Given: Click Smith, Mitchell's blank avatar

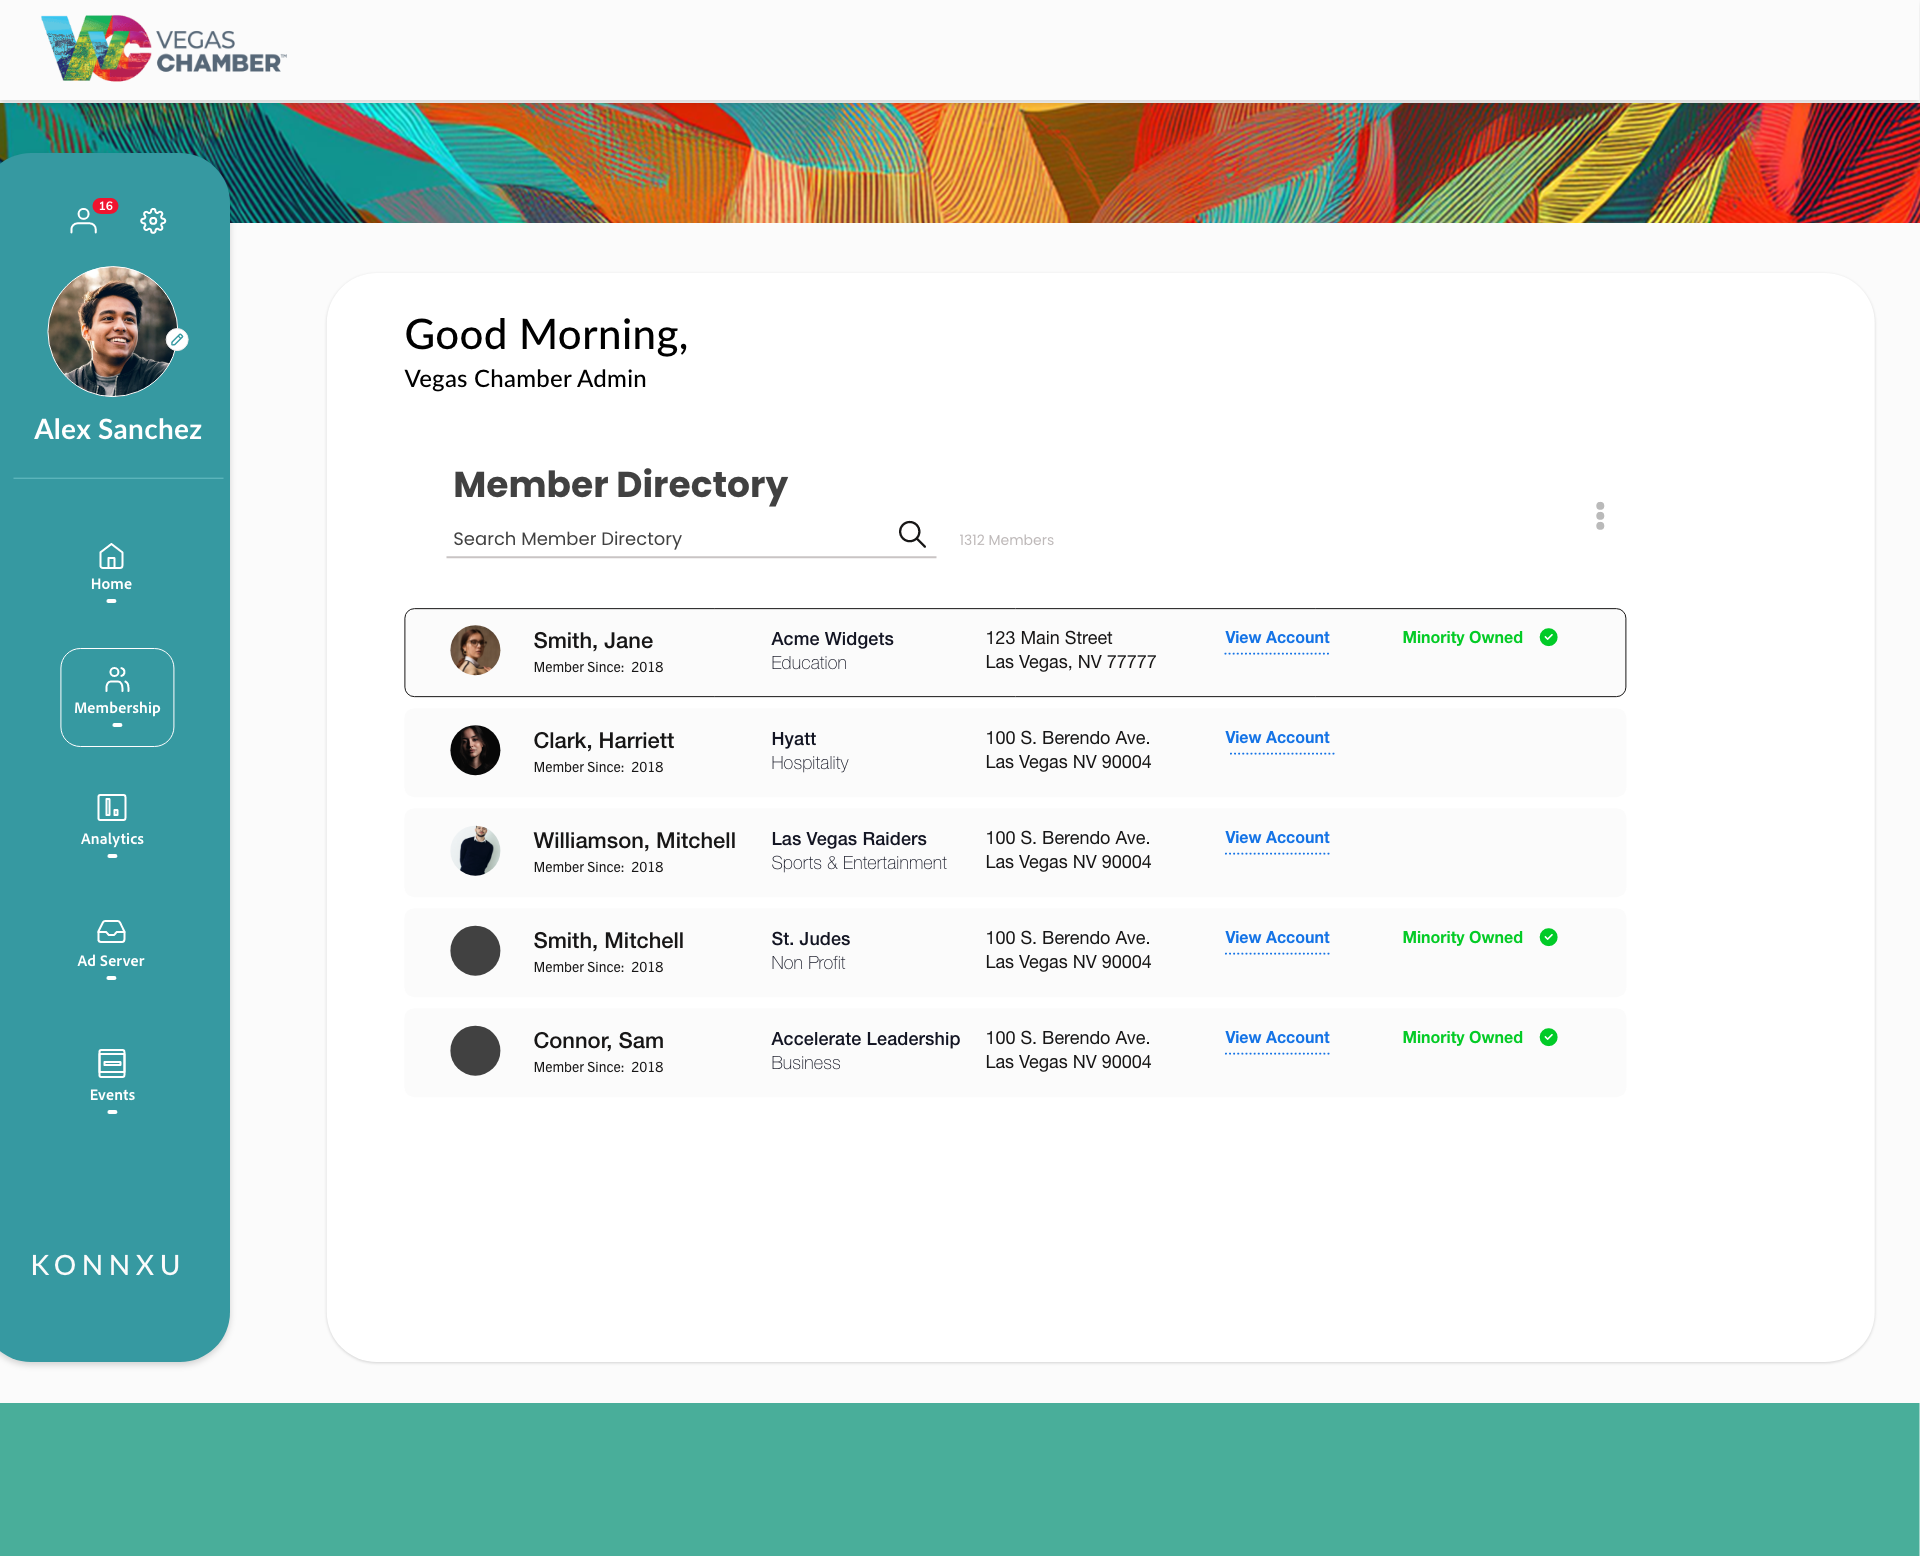Looking at the screenshot, I should tap(475, 951).
